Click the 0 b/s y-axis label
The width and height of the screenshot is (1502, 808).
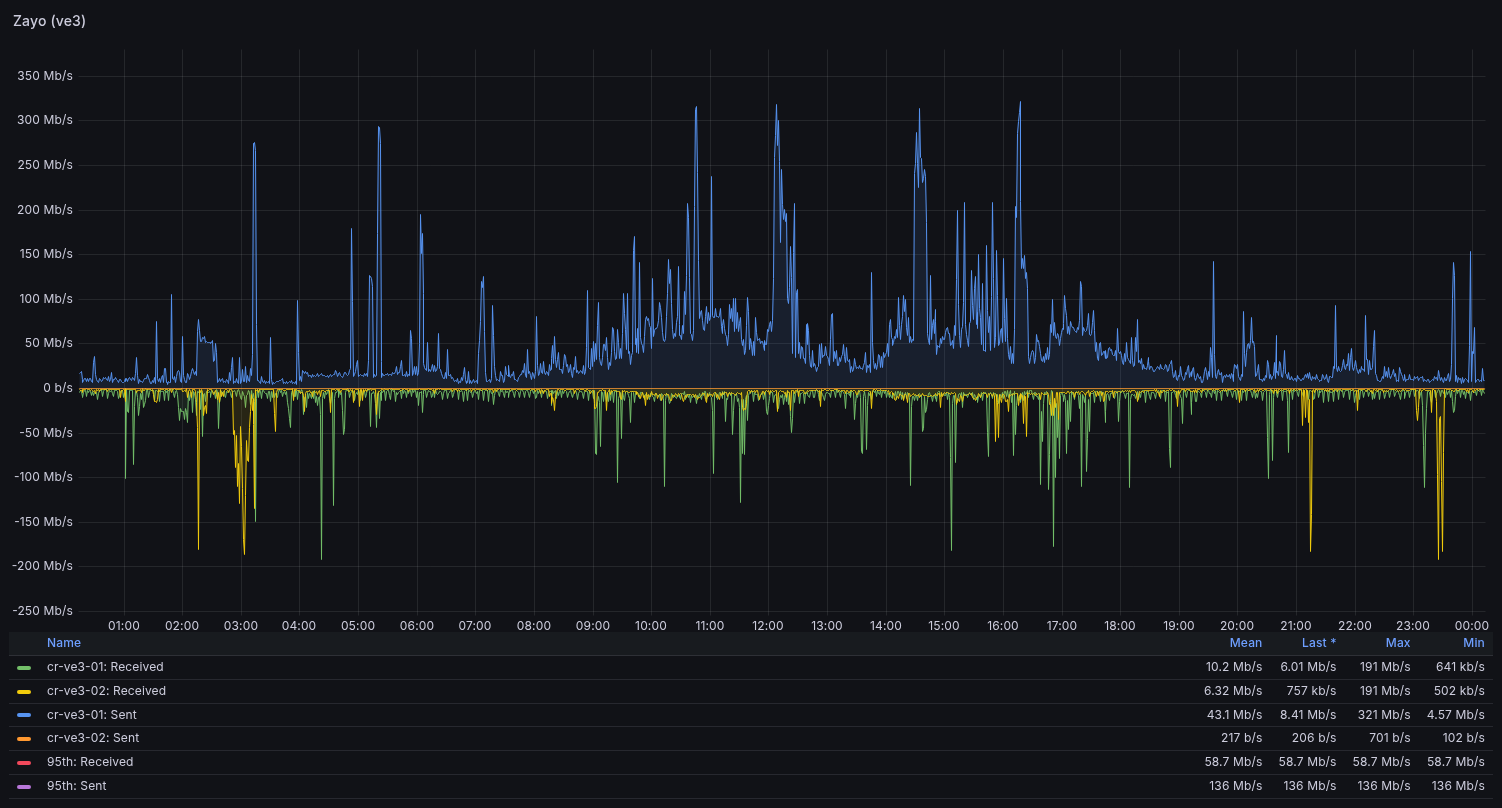coord(56,388)
